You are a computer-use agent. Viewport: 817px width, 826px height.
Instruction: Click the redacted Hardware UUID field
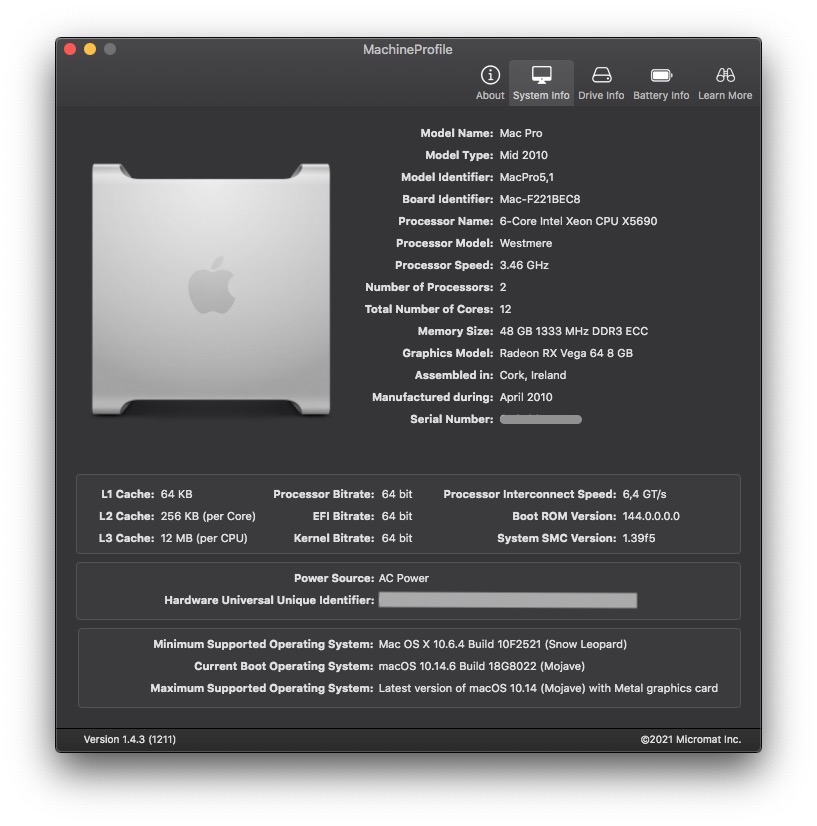[508, 600]
